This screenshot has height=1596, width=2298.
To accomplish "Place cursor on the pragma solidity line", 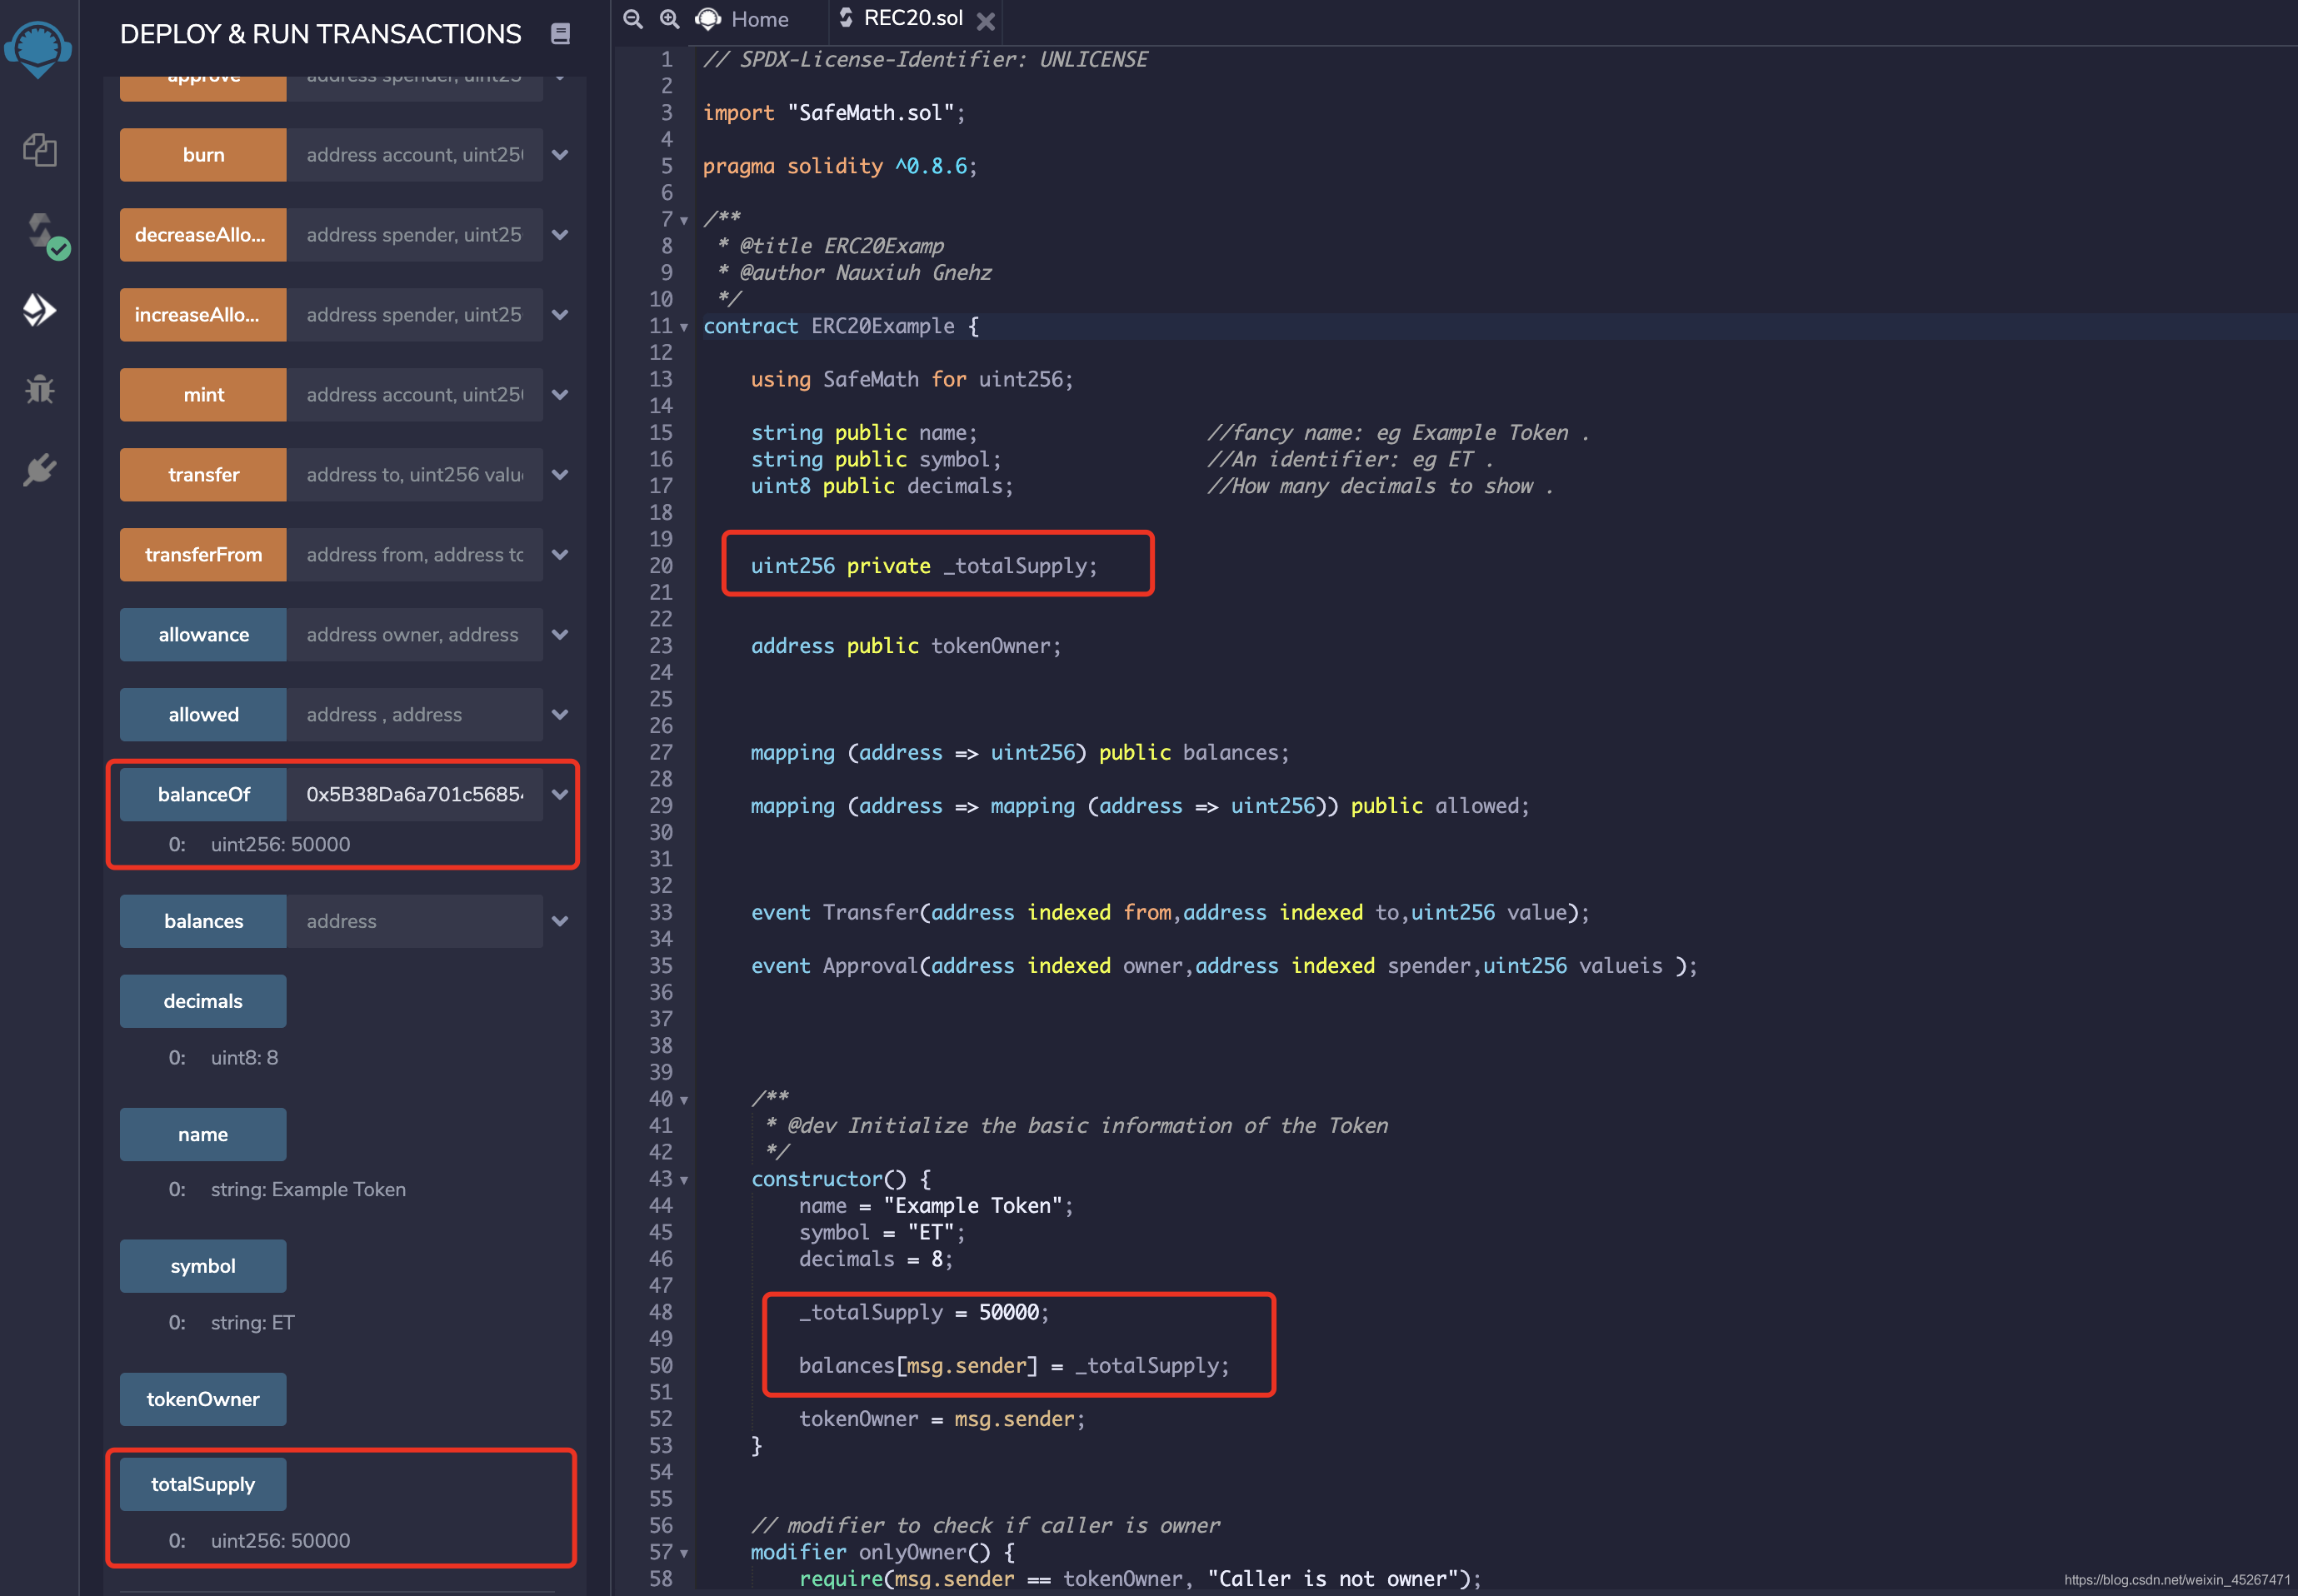I will (x=840, y=166).
